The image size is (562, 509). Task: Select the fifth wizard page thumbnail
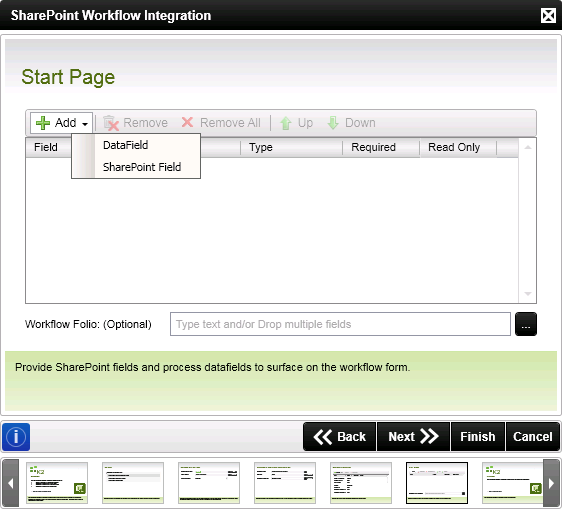(361, 483)
